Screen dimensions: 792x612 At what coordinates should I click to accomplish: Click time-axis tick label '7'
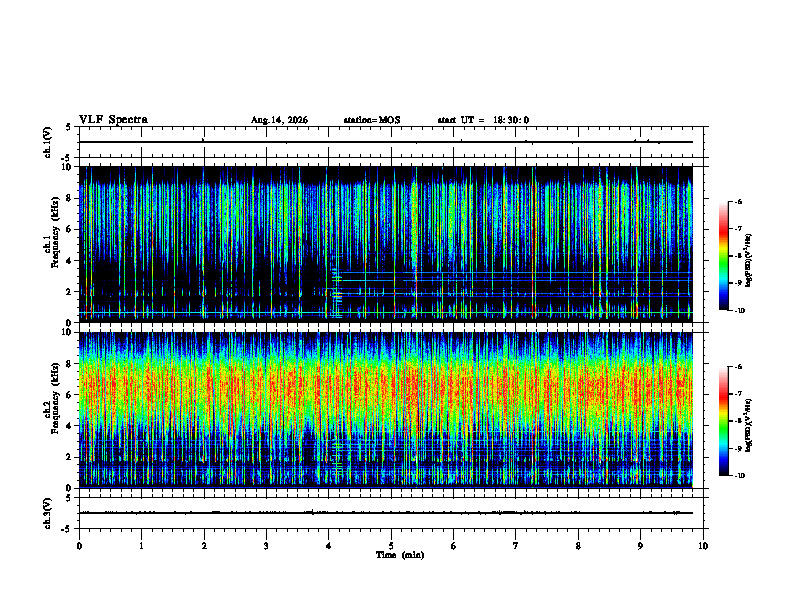tap(516, 545)
